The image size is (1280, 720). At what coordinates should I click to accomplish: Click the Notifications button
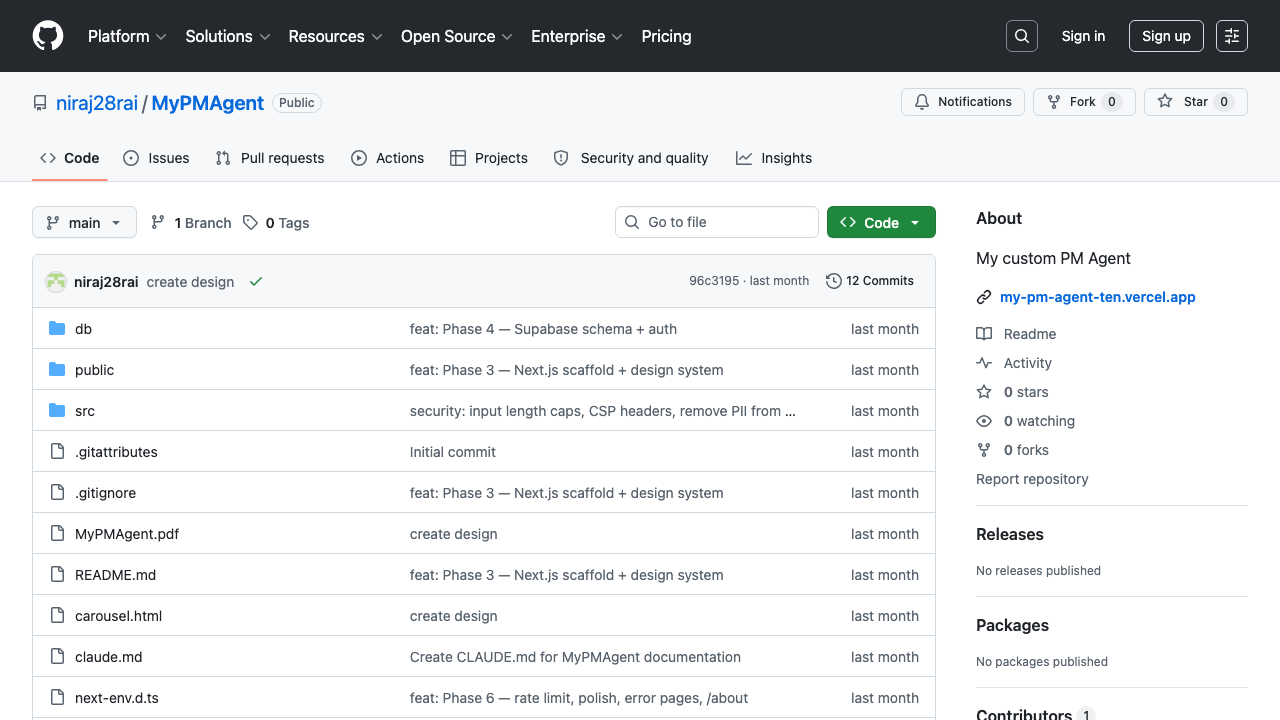[963, 102]
